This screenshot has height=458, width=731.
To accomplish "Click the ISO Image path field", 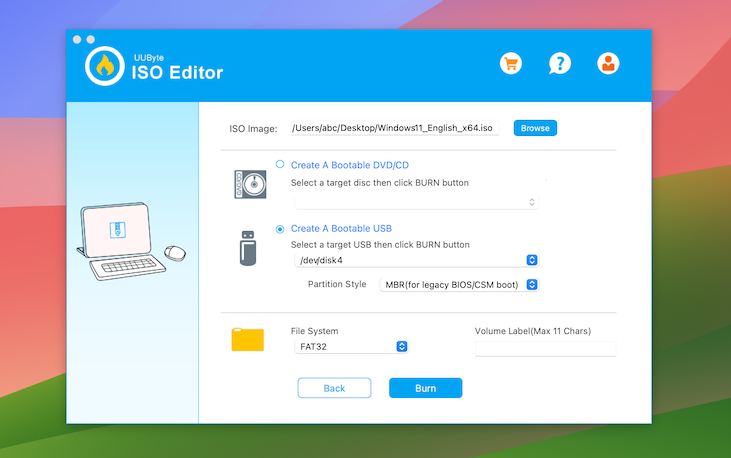I will [394, 128].
